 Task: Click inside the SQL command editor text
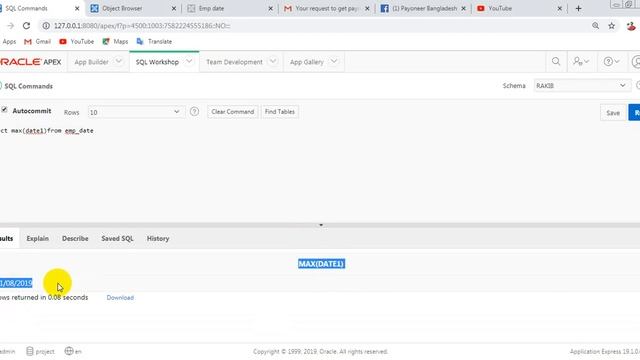[47, 131]
